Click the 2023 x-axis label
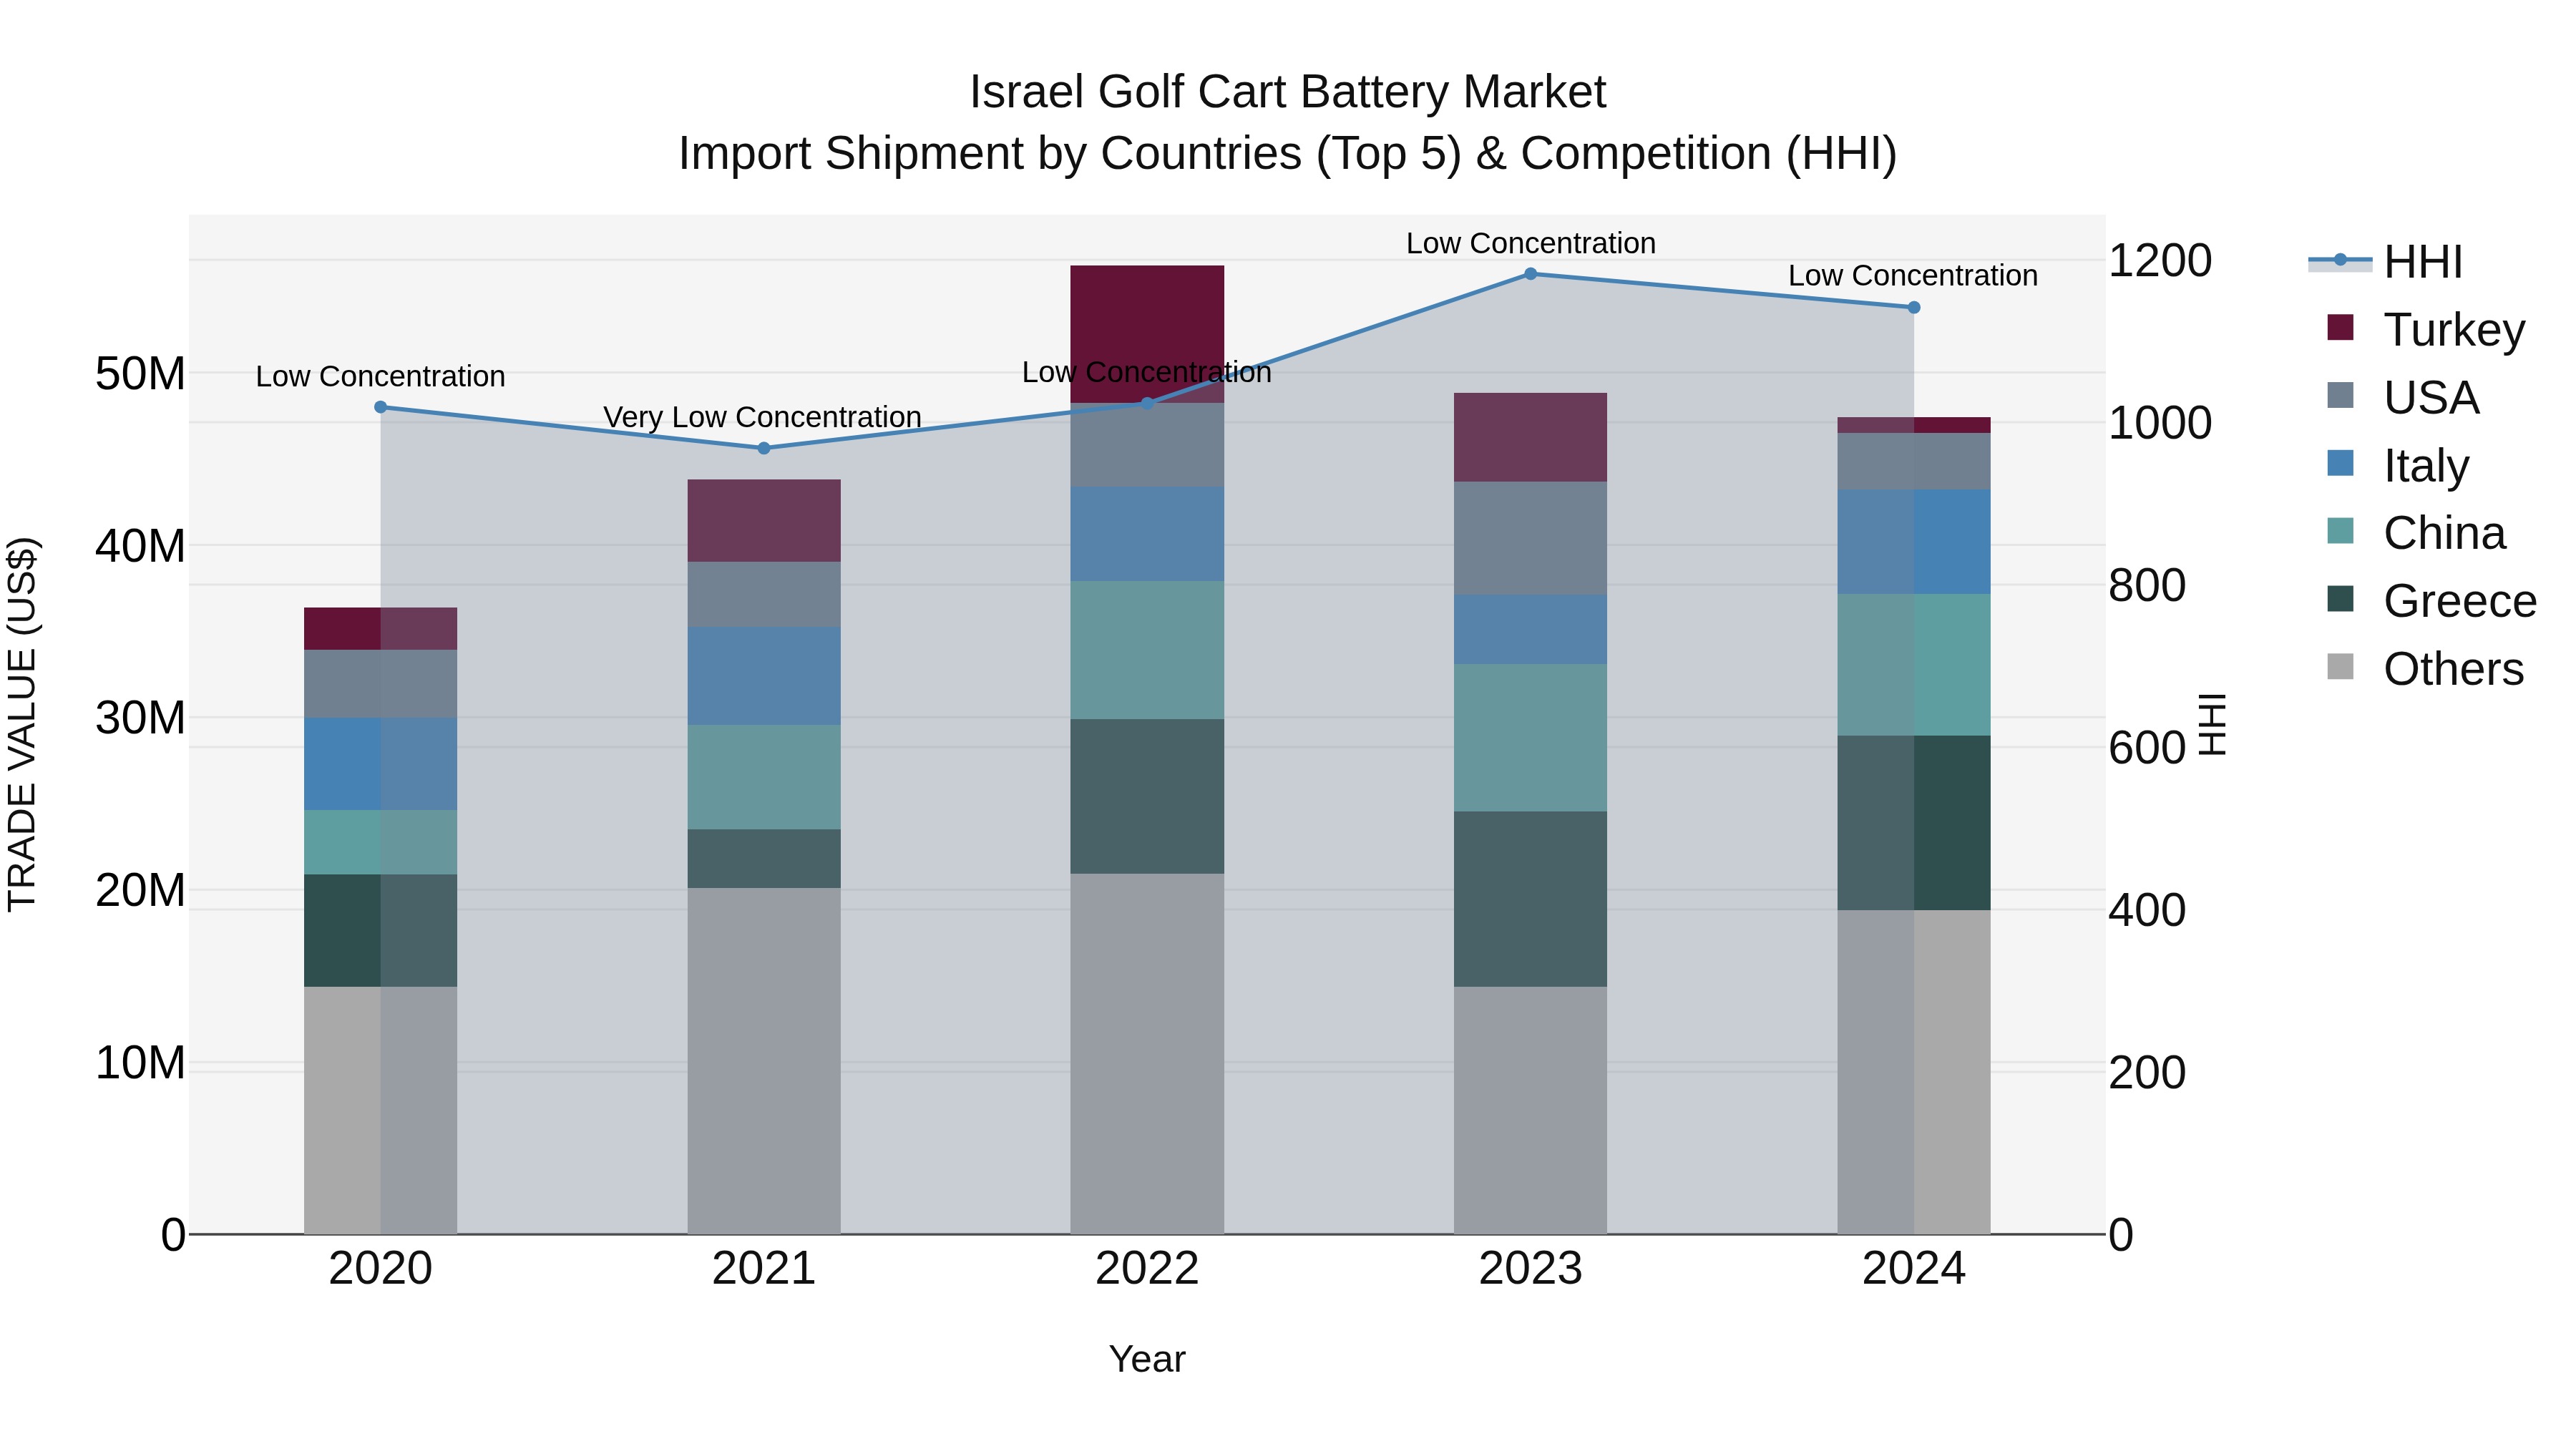Screen dimensions: 2576x1449 [1530, 1269]
